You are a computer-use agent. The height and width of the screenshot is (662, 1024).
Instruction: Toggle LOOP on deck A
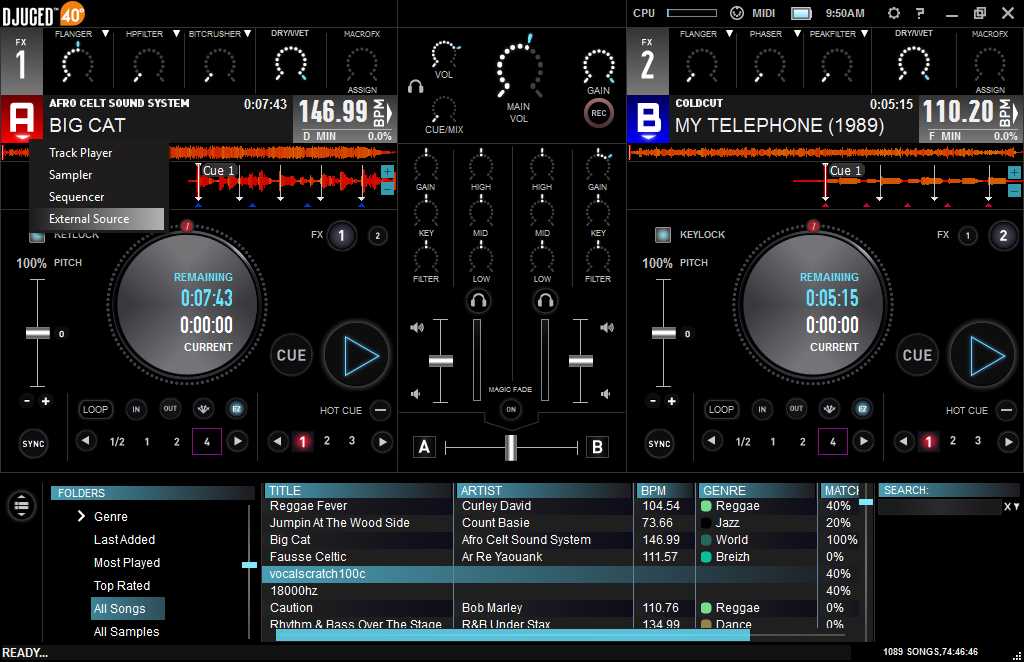pos(95,409)
